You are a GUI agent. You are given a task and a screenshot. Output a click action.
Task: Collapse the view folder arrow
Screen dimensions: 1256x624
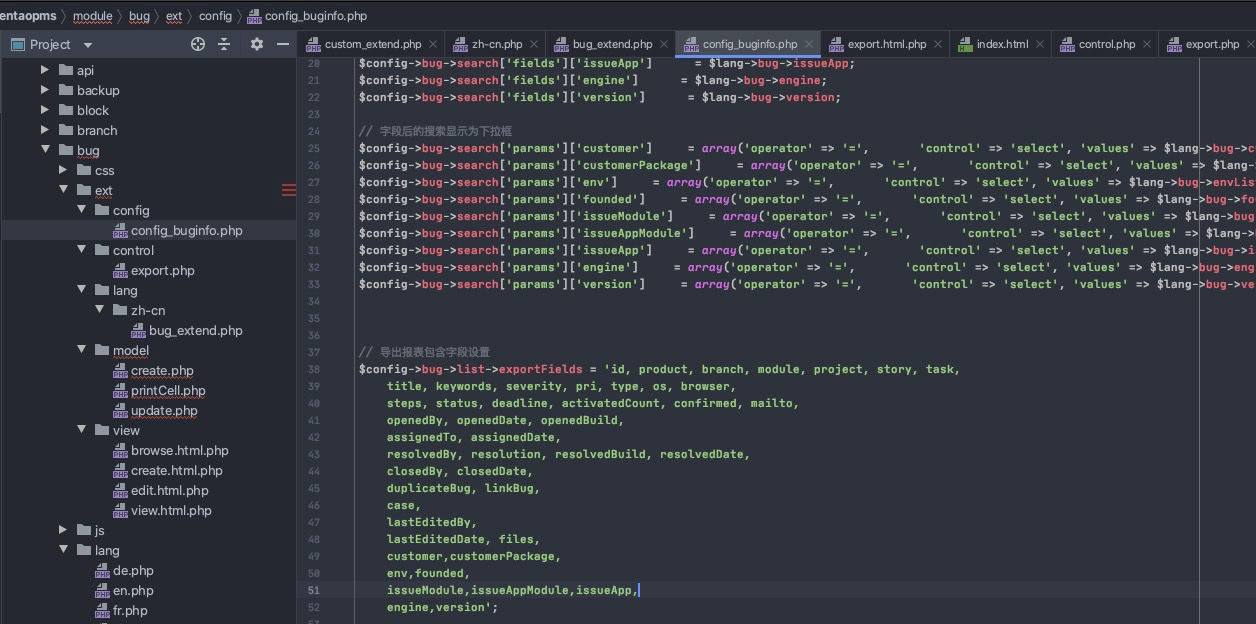(80, 430)
